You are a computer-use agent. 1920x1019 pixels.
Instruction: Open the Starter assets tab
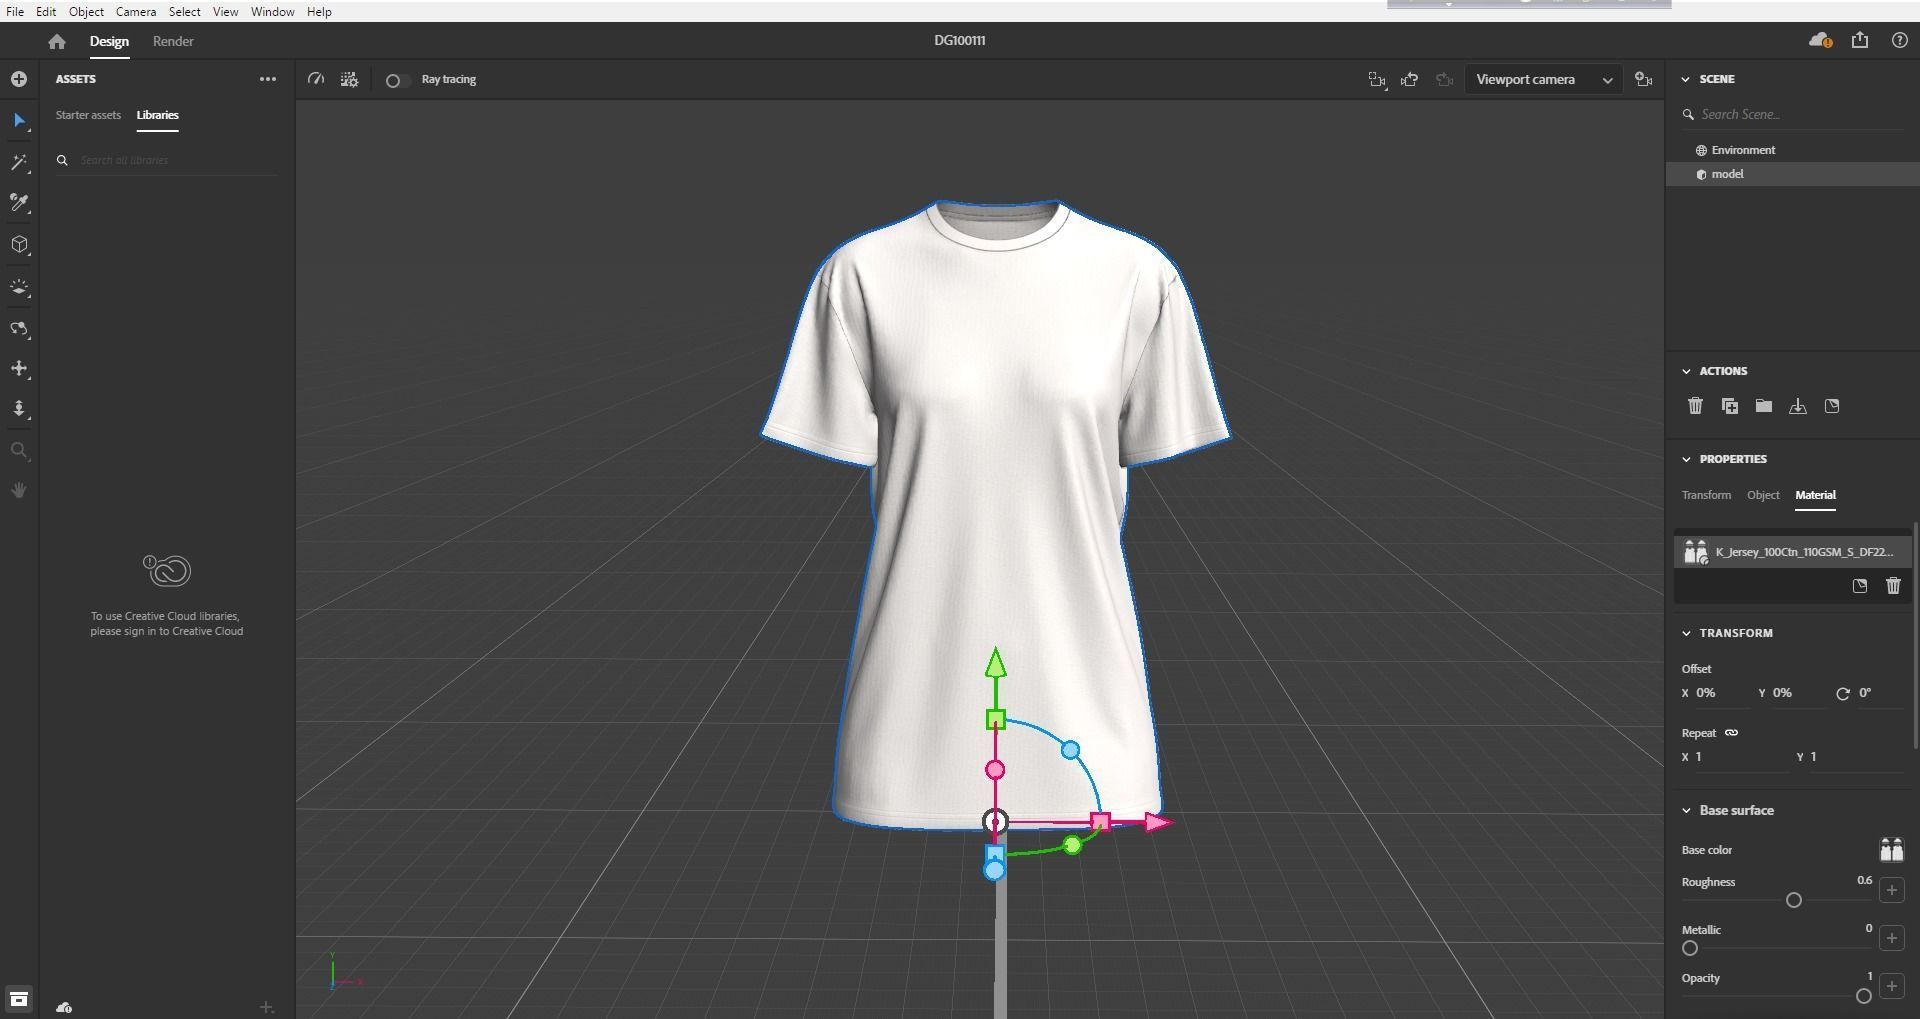(x=88, y=115)
